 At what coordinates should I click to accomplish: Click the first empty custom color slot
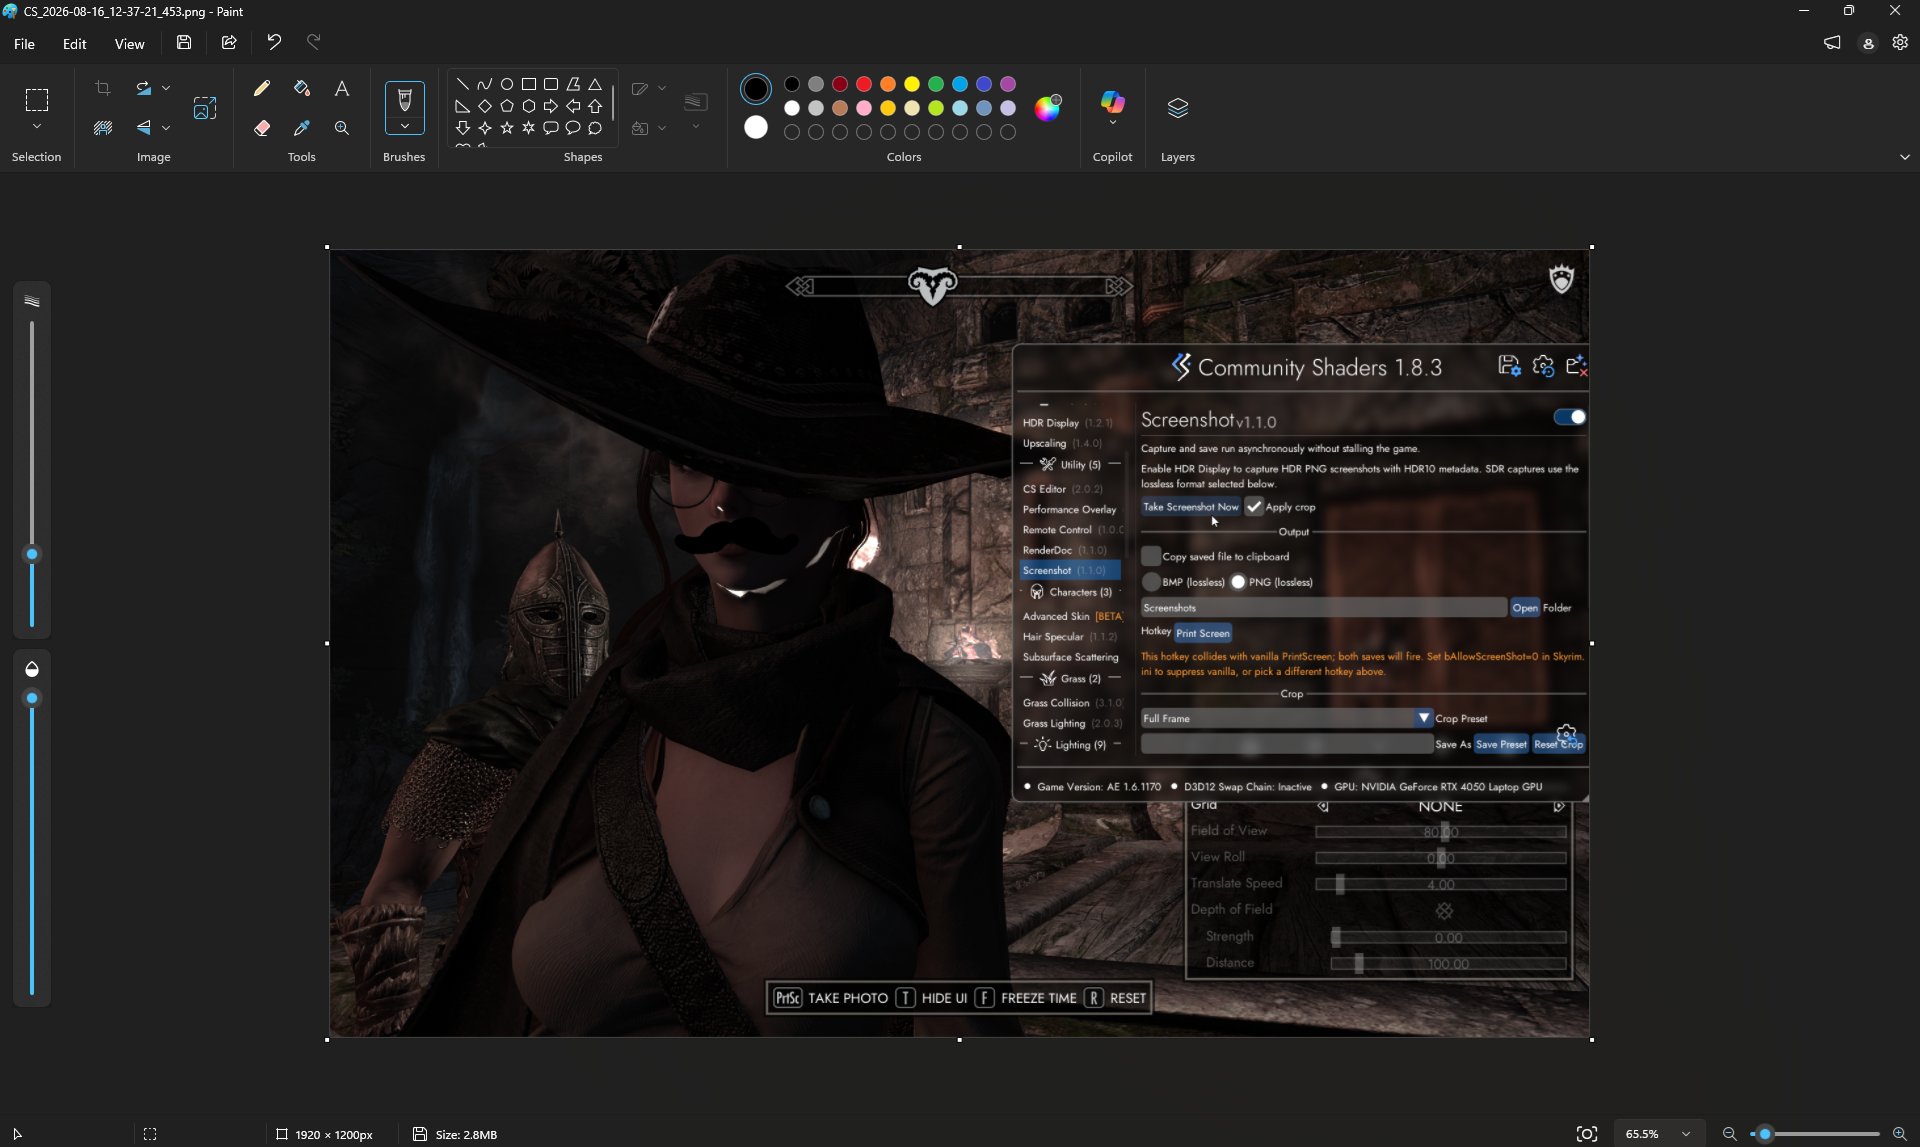tap(792, 132)
